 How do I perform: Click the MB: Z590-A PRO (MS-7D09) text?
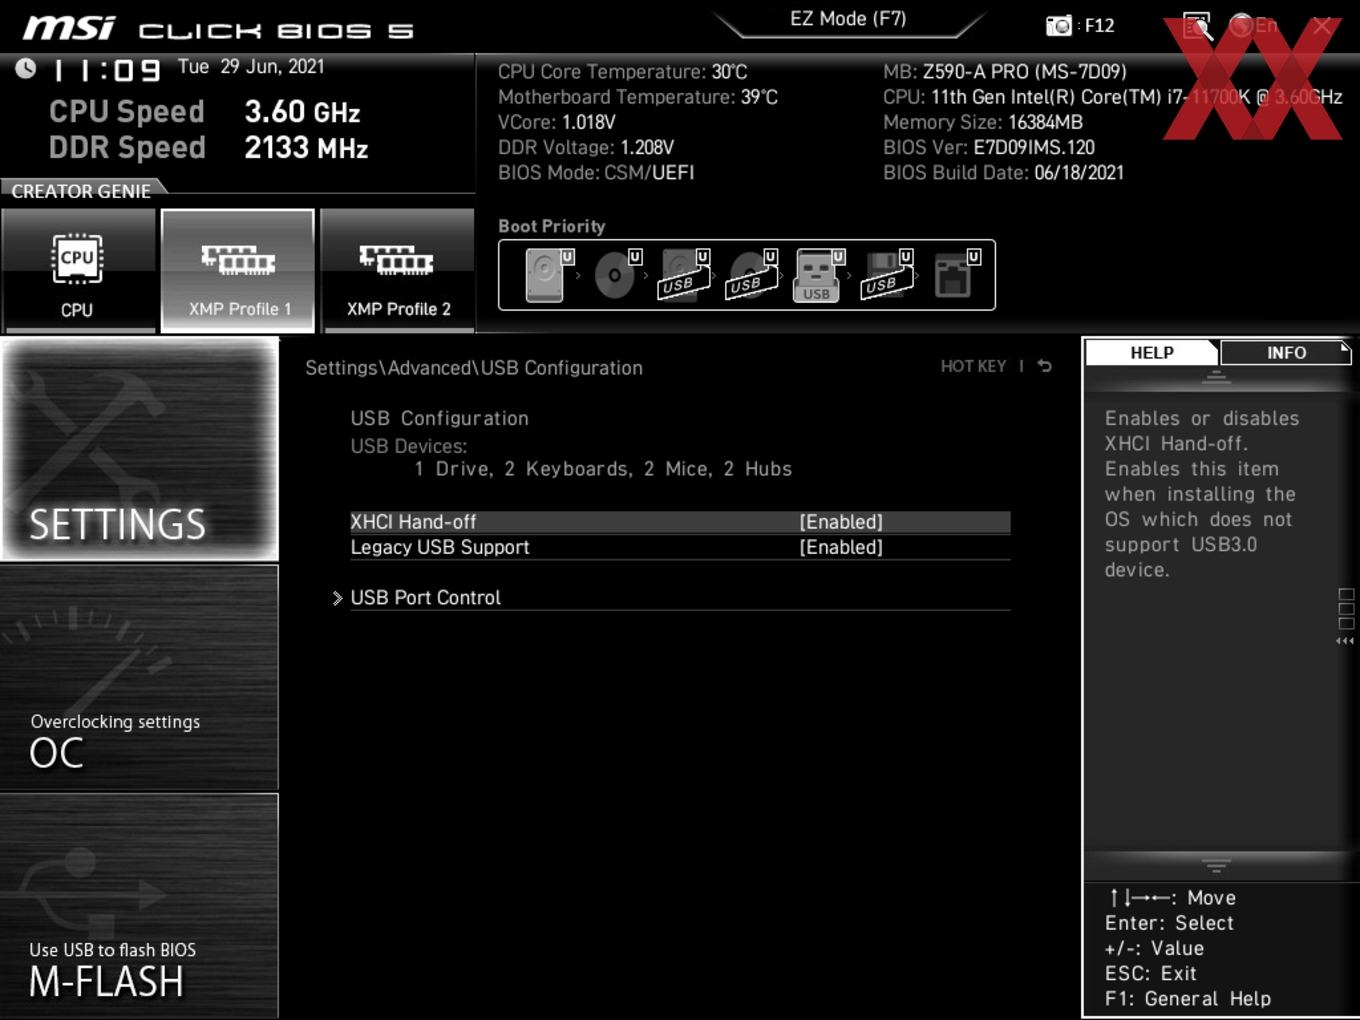point(1005,72)
